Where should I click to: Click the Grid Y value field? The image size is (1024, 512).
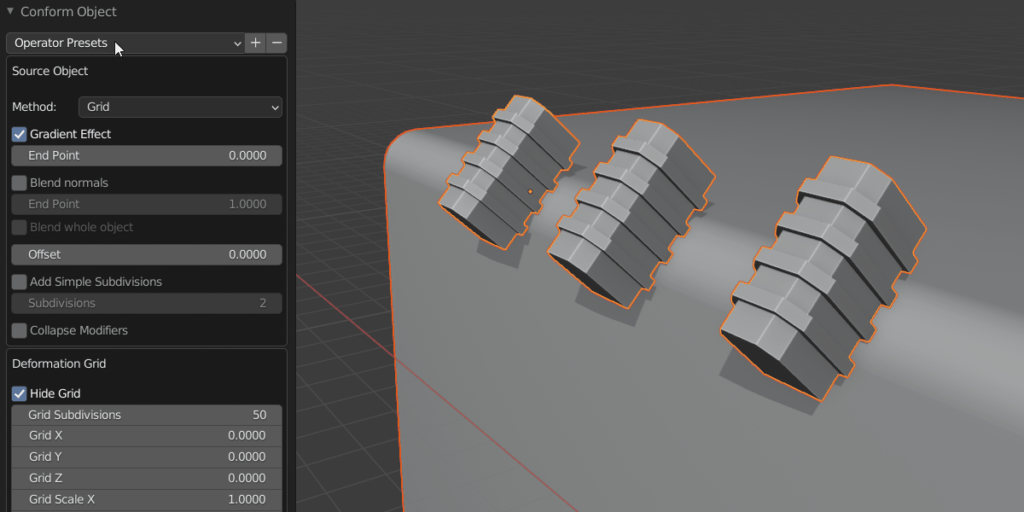pyautogui.click(x=146, y=457)
